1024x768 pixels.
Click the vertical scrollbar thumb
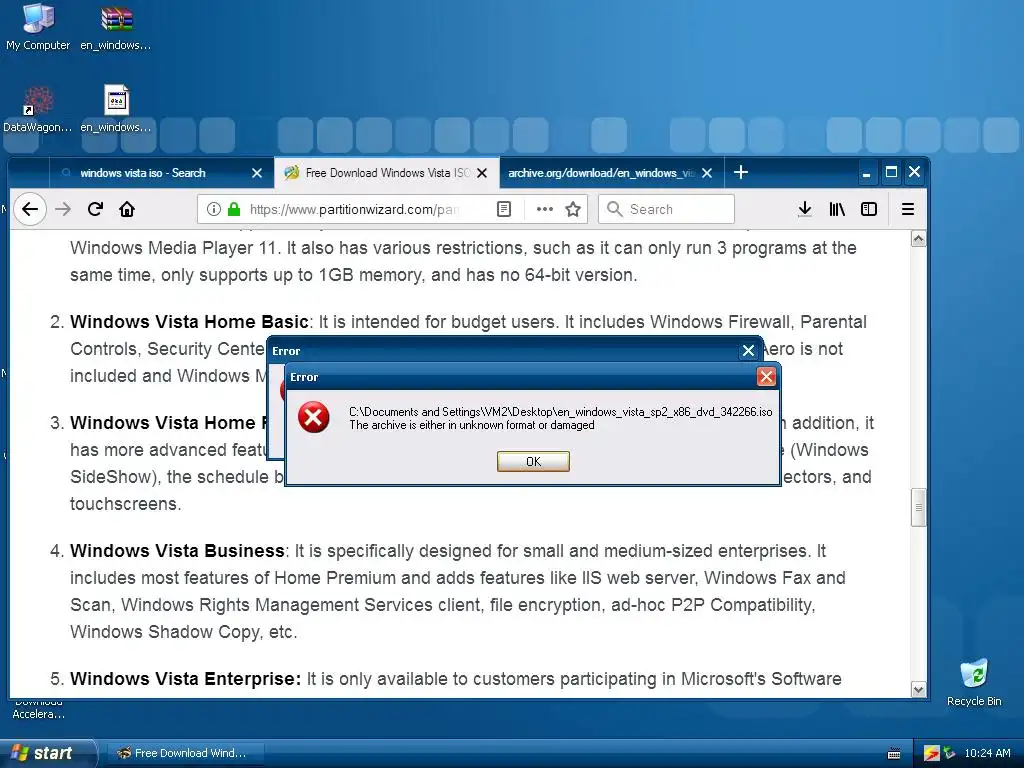(x=918, y=507)
